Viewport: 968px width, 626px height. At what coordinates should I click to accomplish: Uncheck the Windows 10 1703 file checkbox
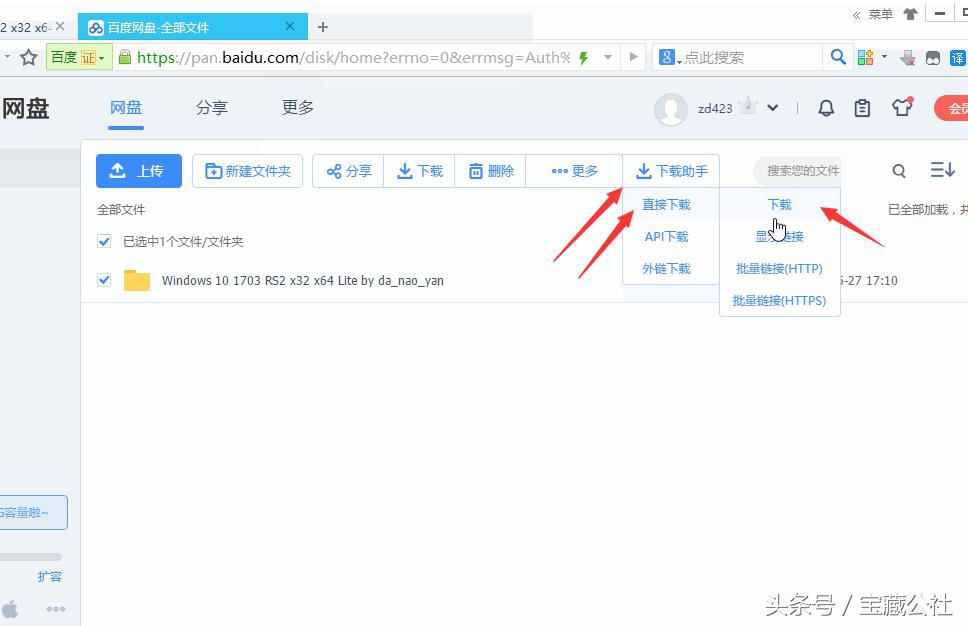point(104,280)
